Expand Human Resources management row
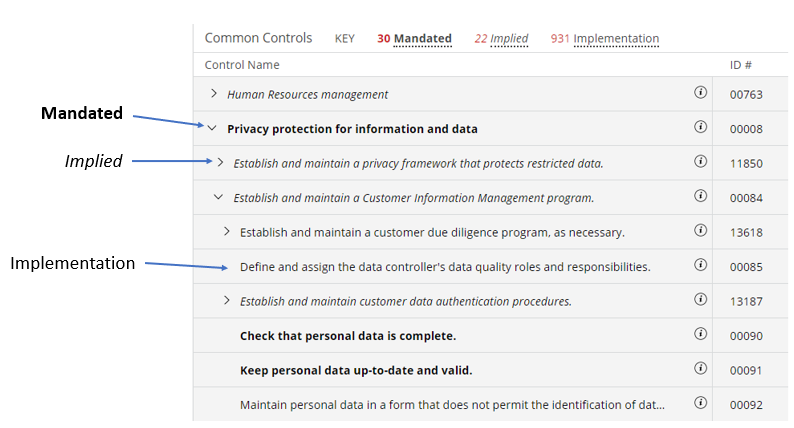794x428 pixels. pyautogui.click(x=213, y=94)
